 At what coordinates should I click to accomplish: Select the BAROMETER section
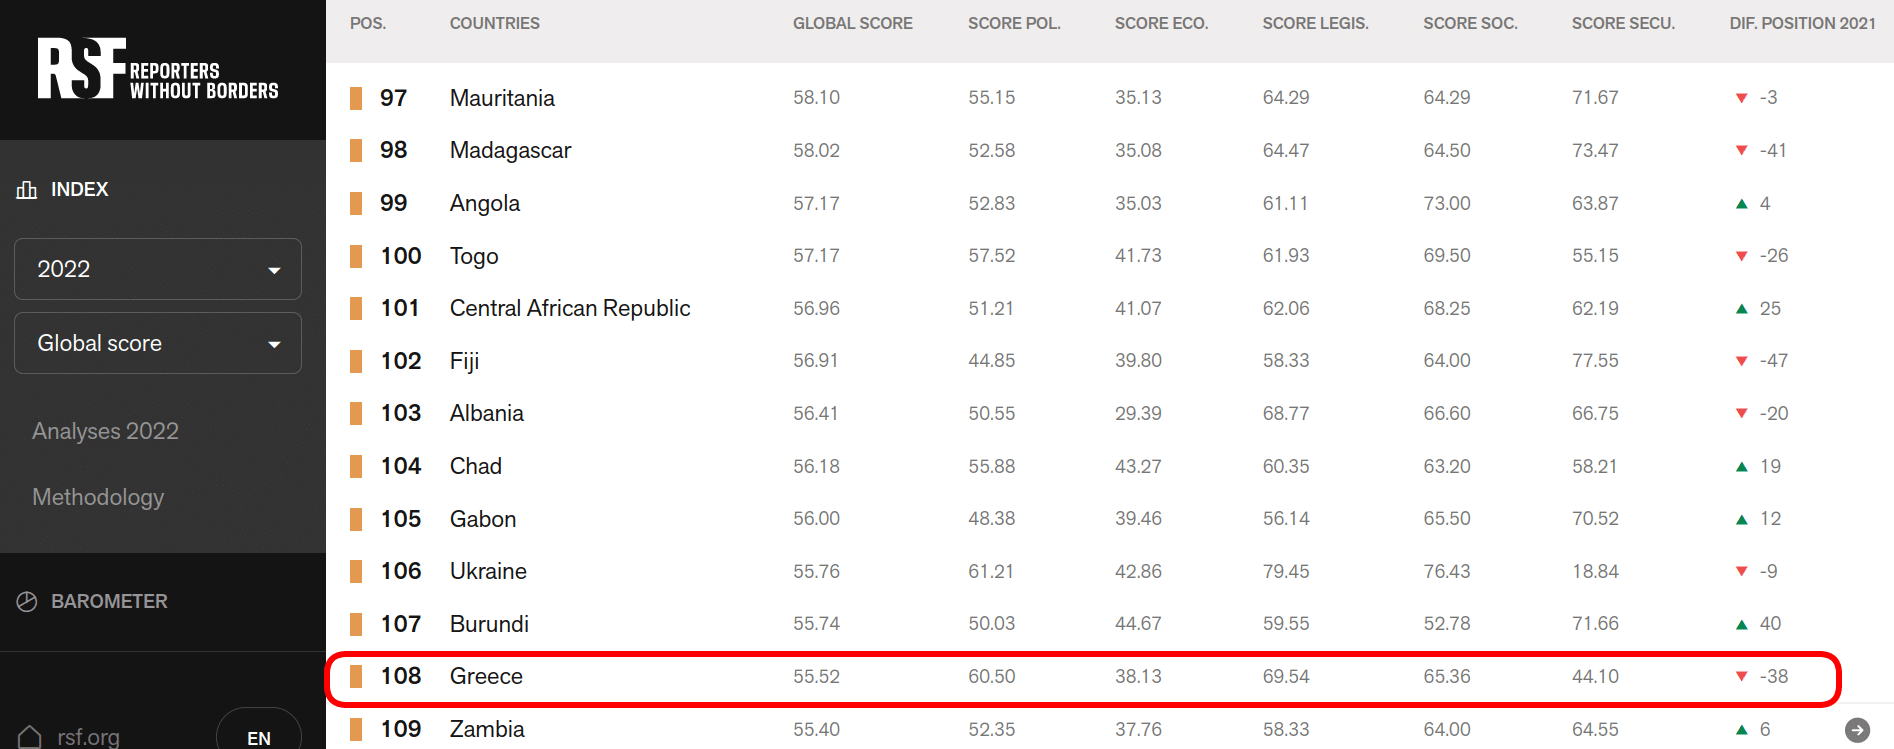(109, 602)
